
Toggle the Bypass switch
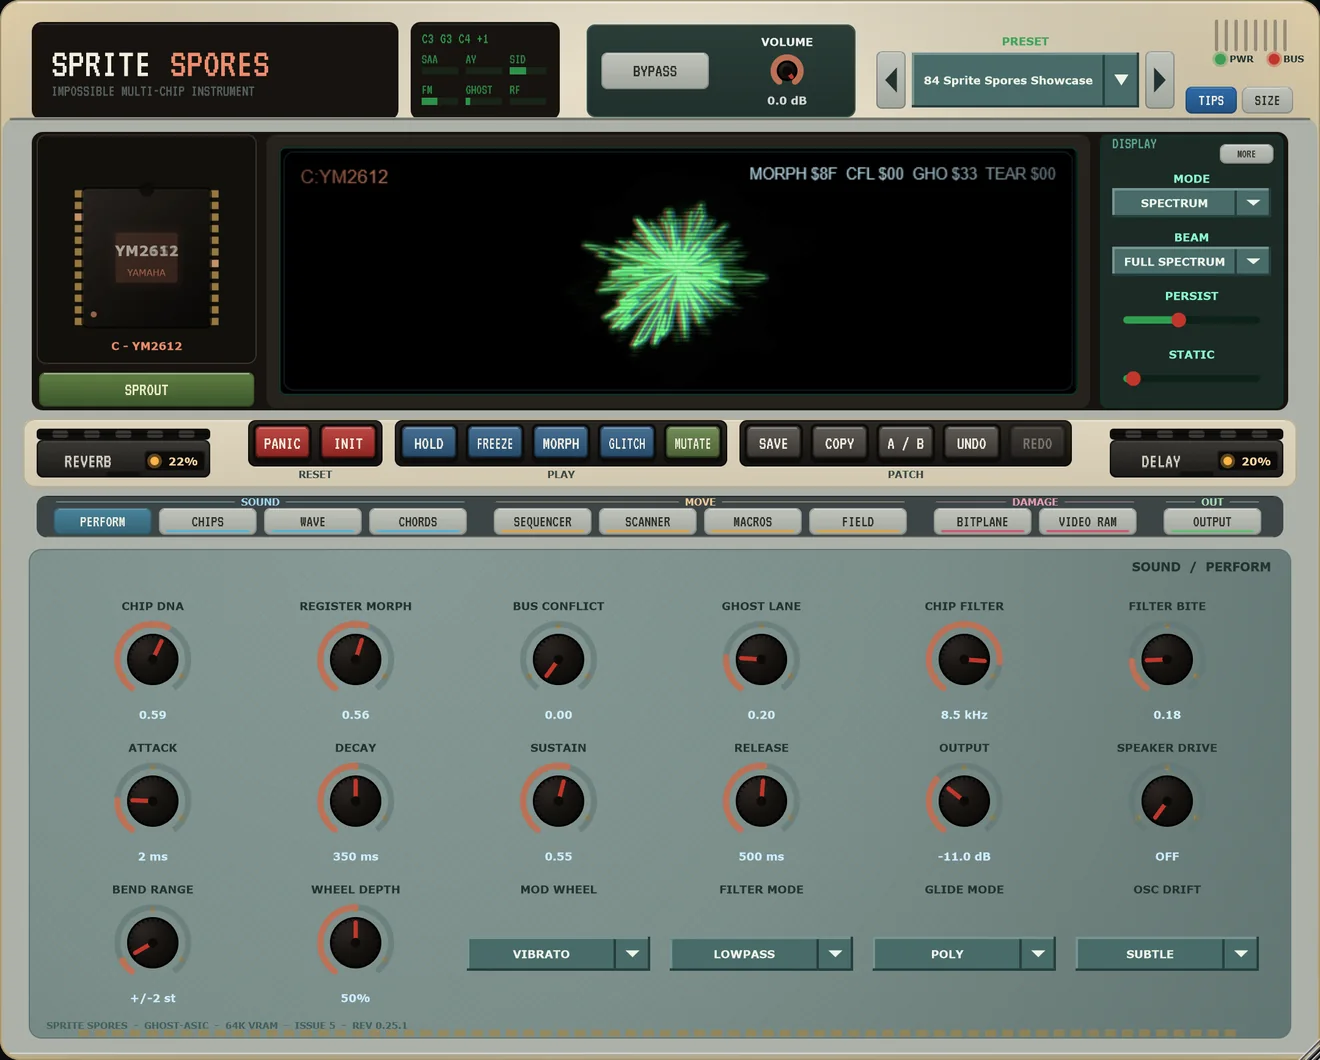coord(655,71)
